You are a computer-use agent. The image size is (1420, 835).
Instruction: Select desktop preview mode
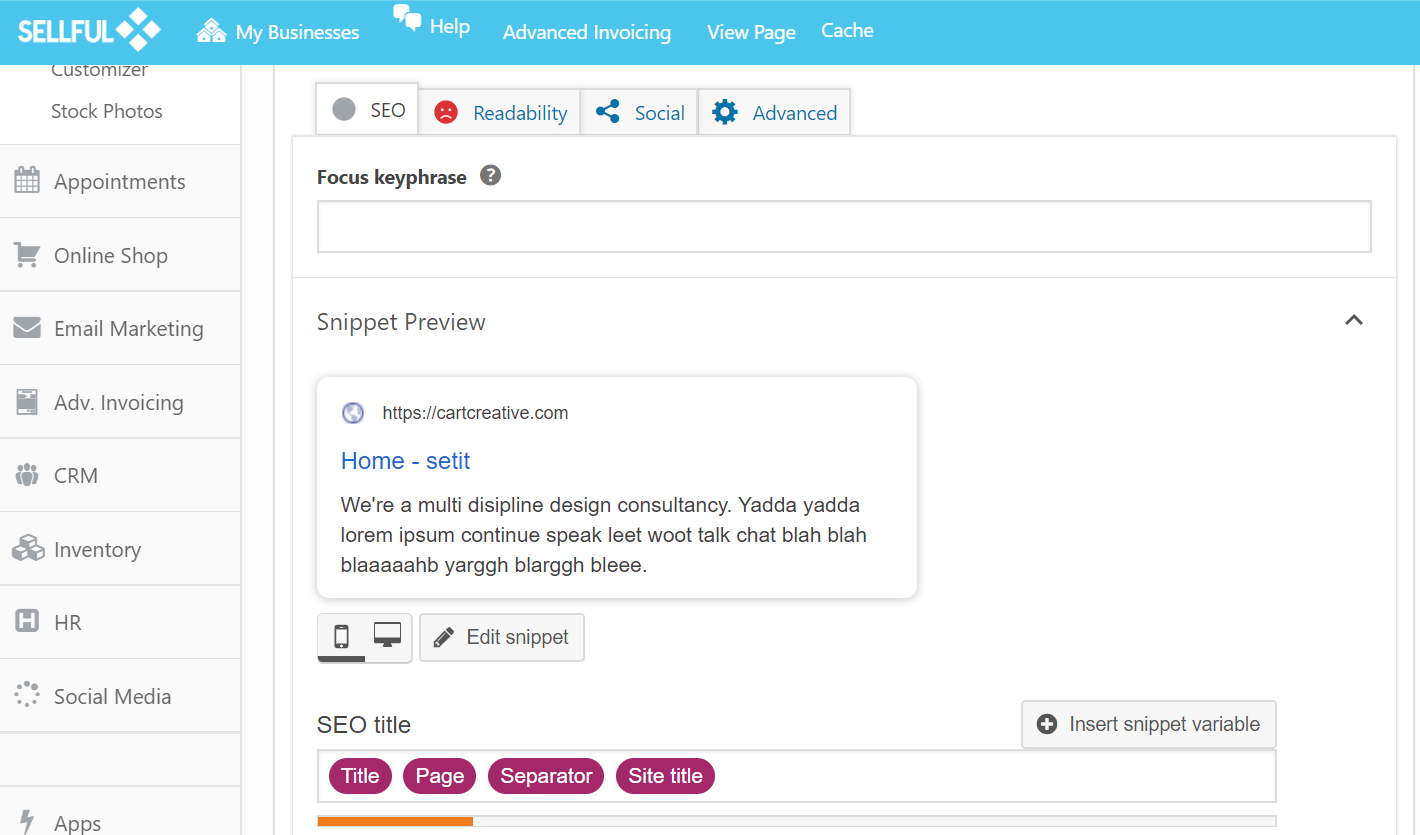click(388, 635)
